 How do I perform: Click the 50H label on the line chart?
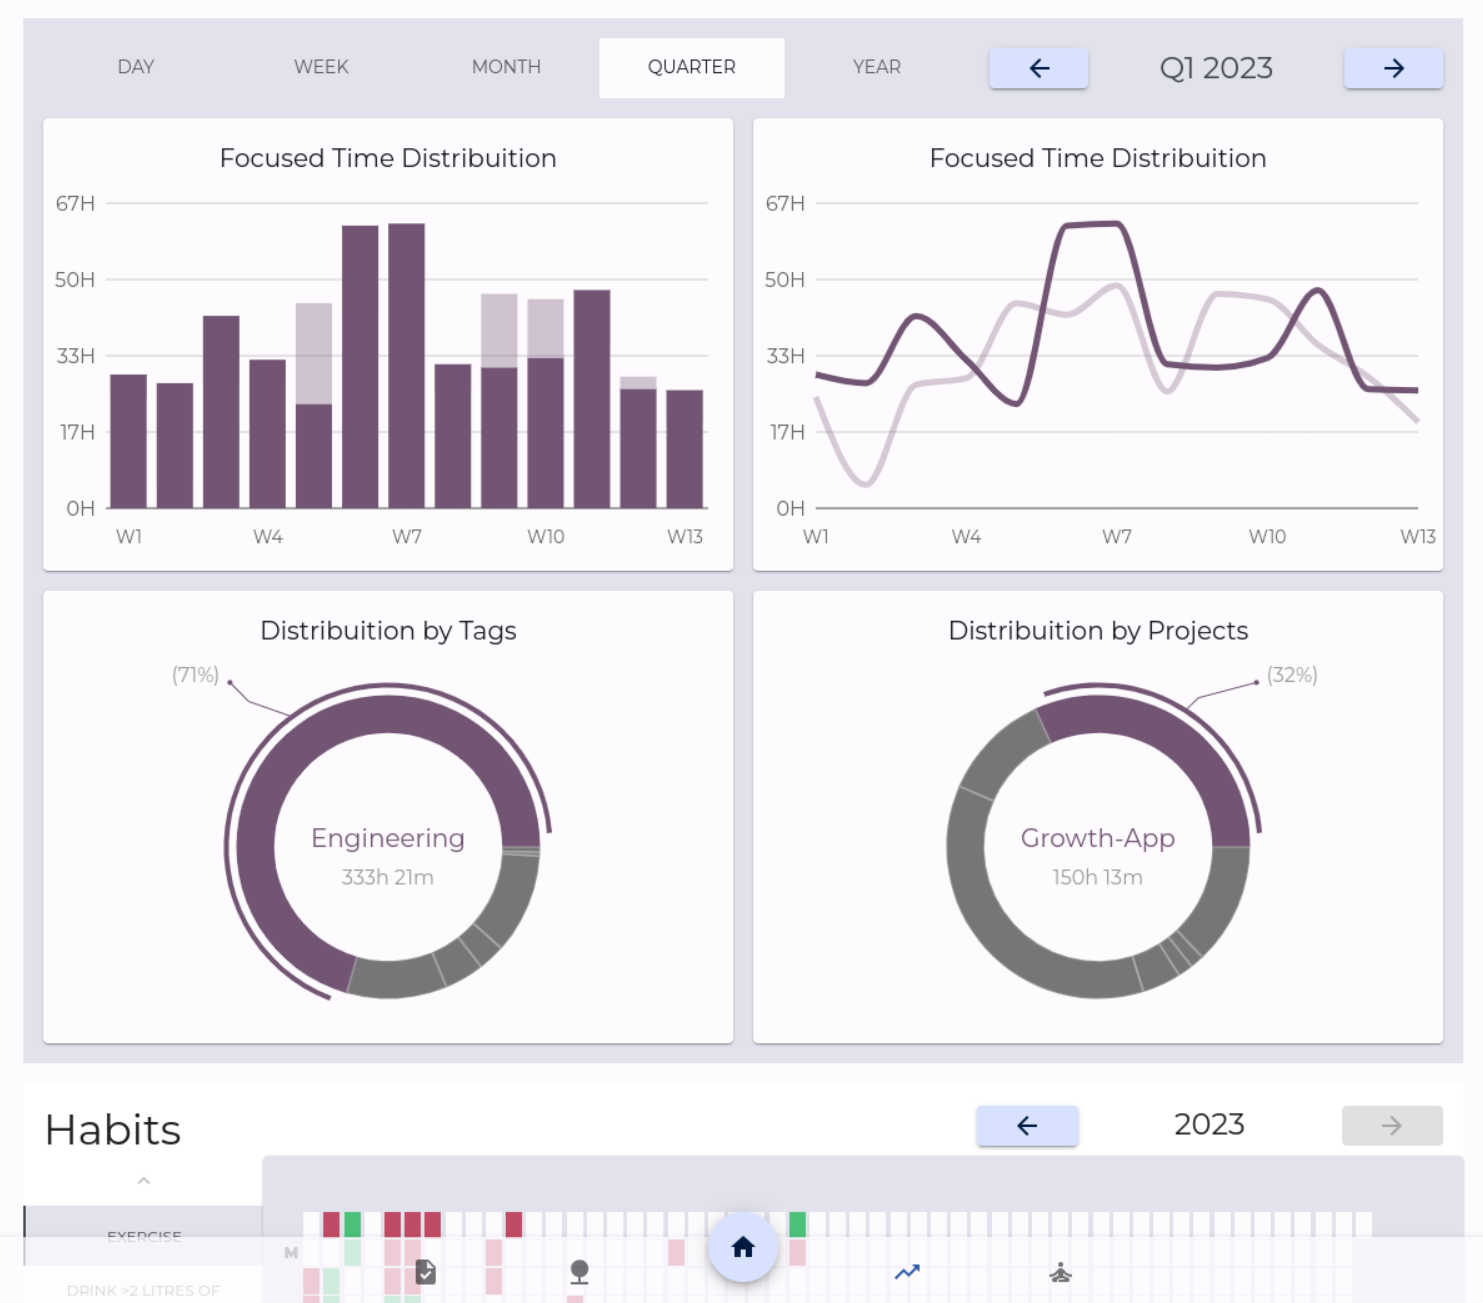[785, 280]
